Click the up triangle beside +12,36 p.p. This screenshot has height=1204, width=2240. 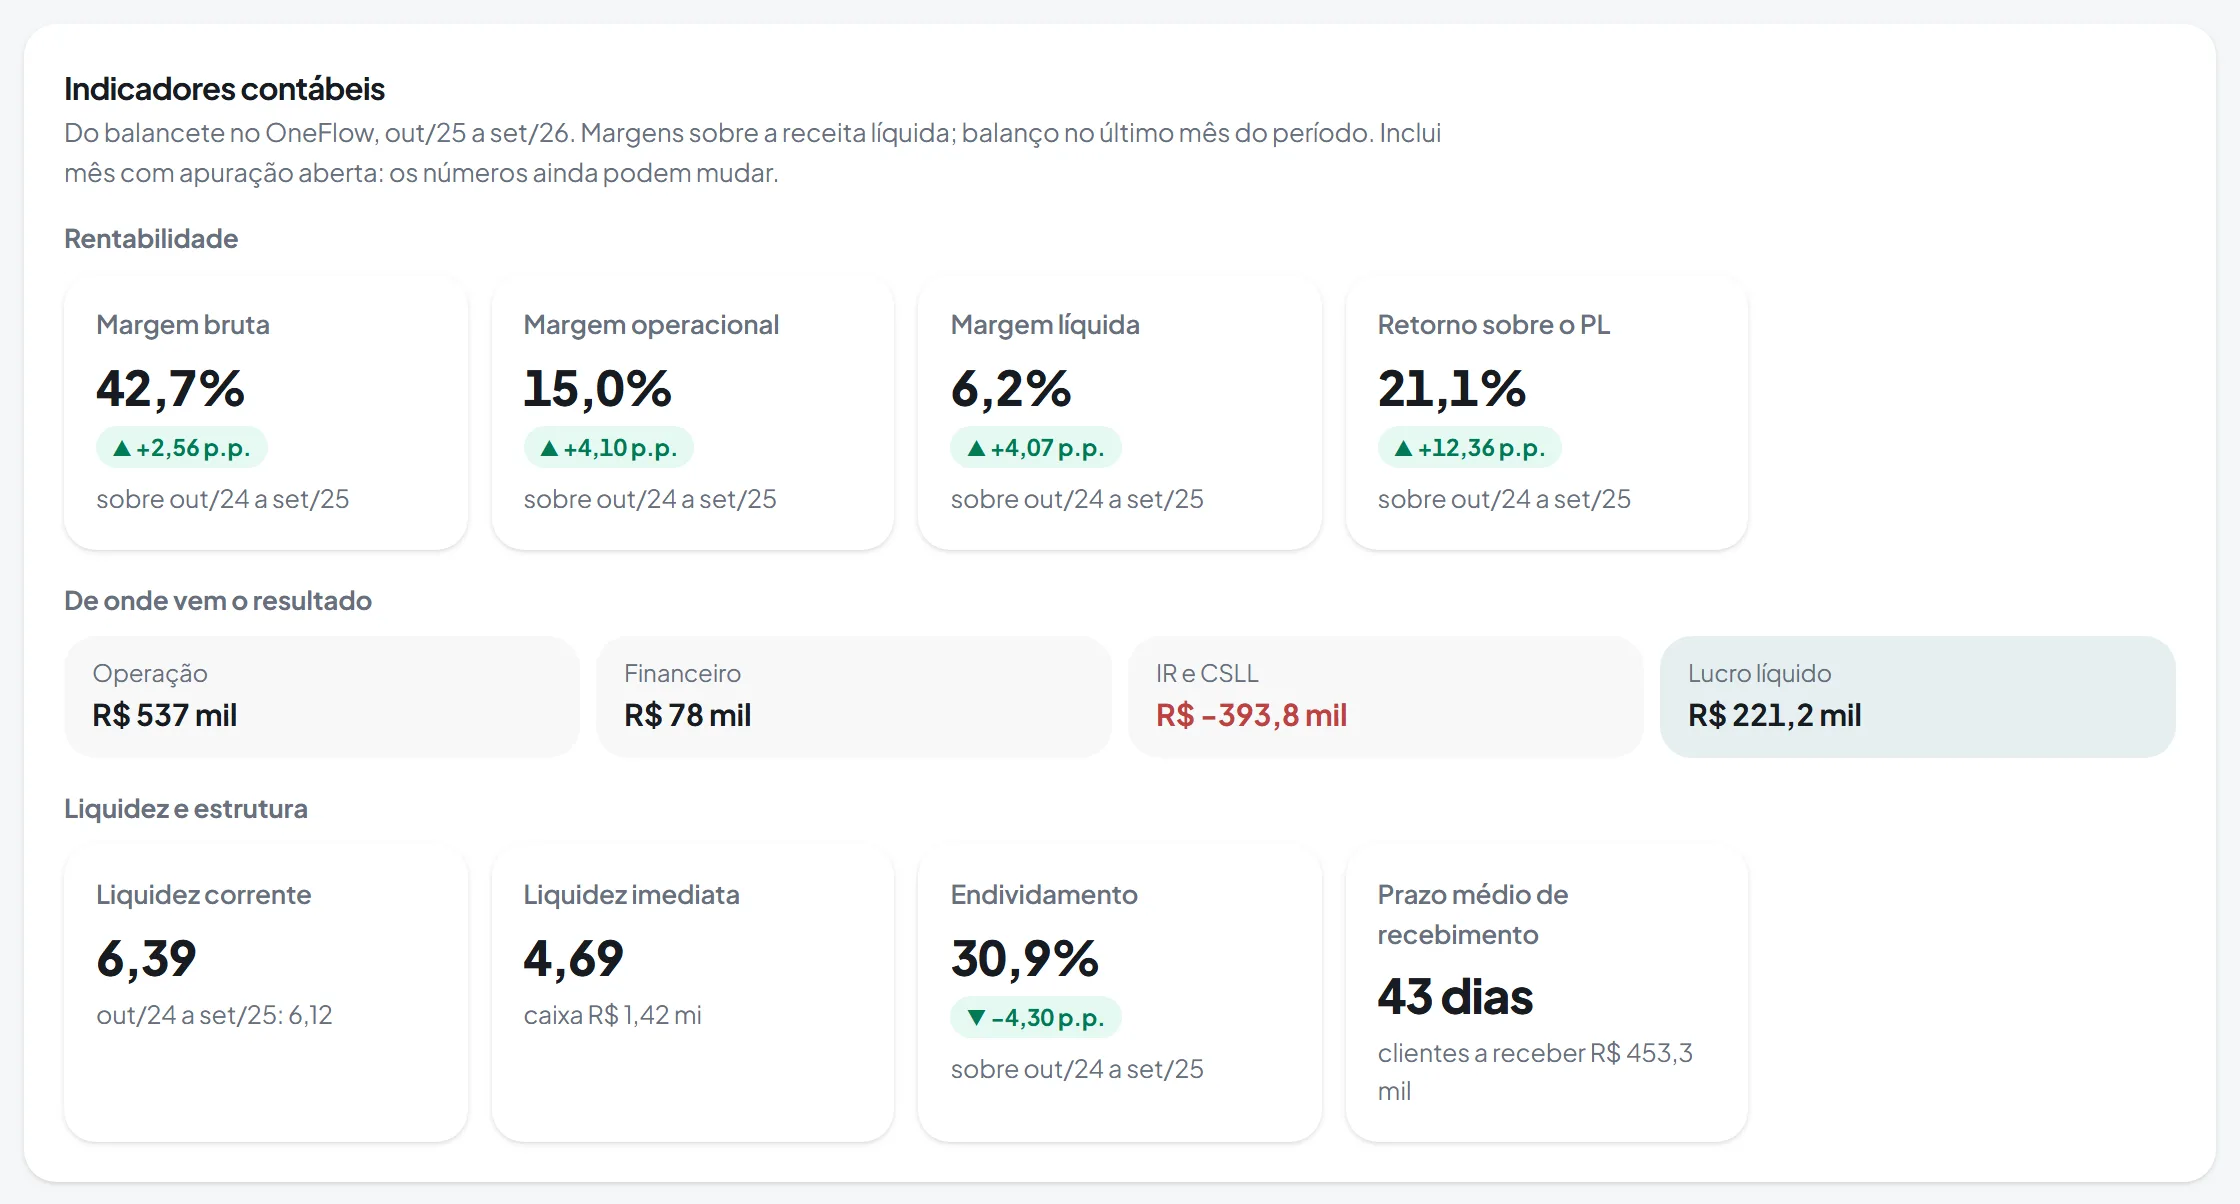point(1403,448)
